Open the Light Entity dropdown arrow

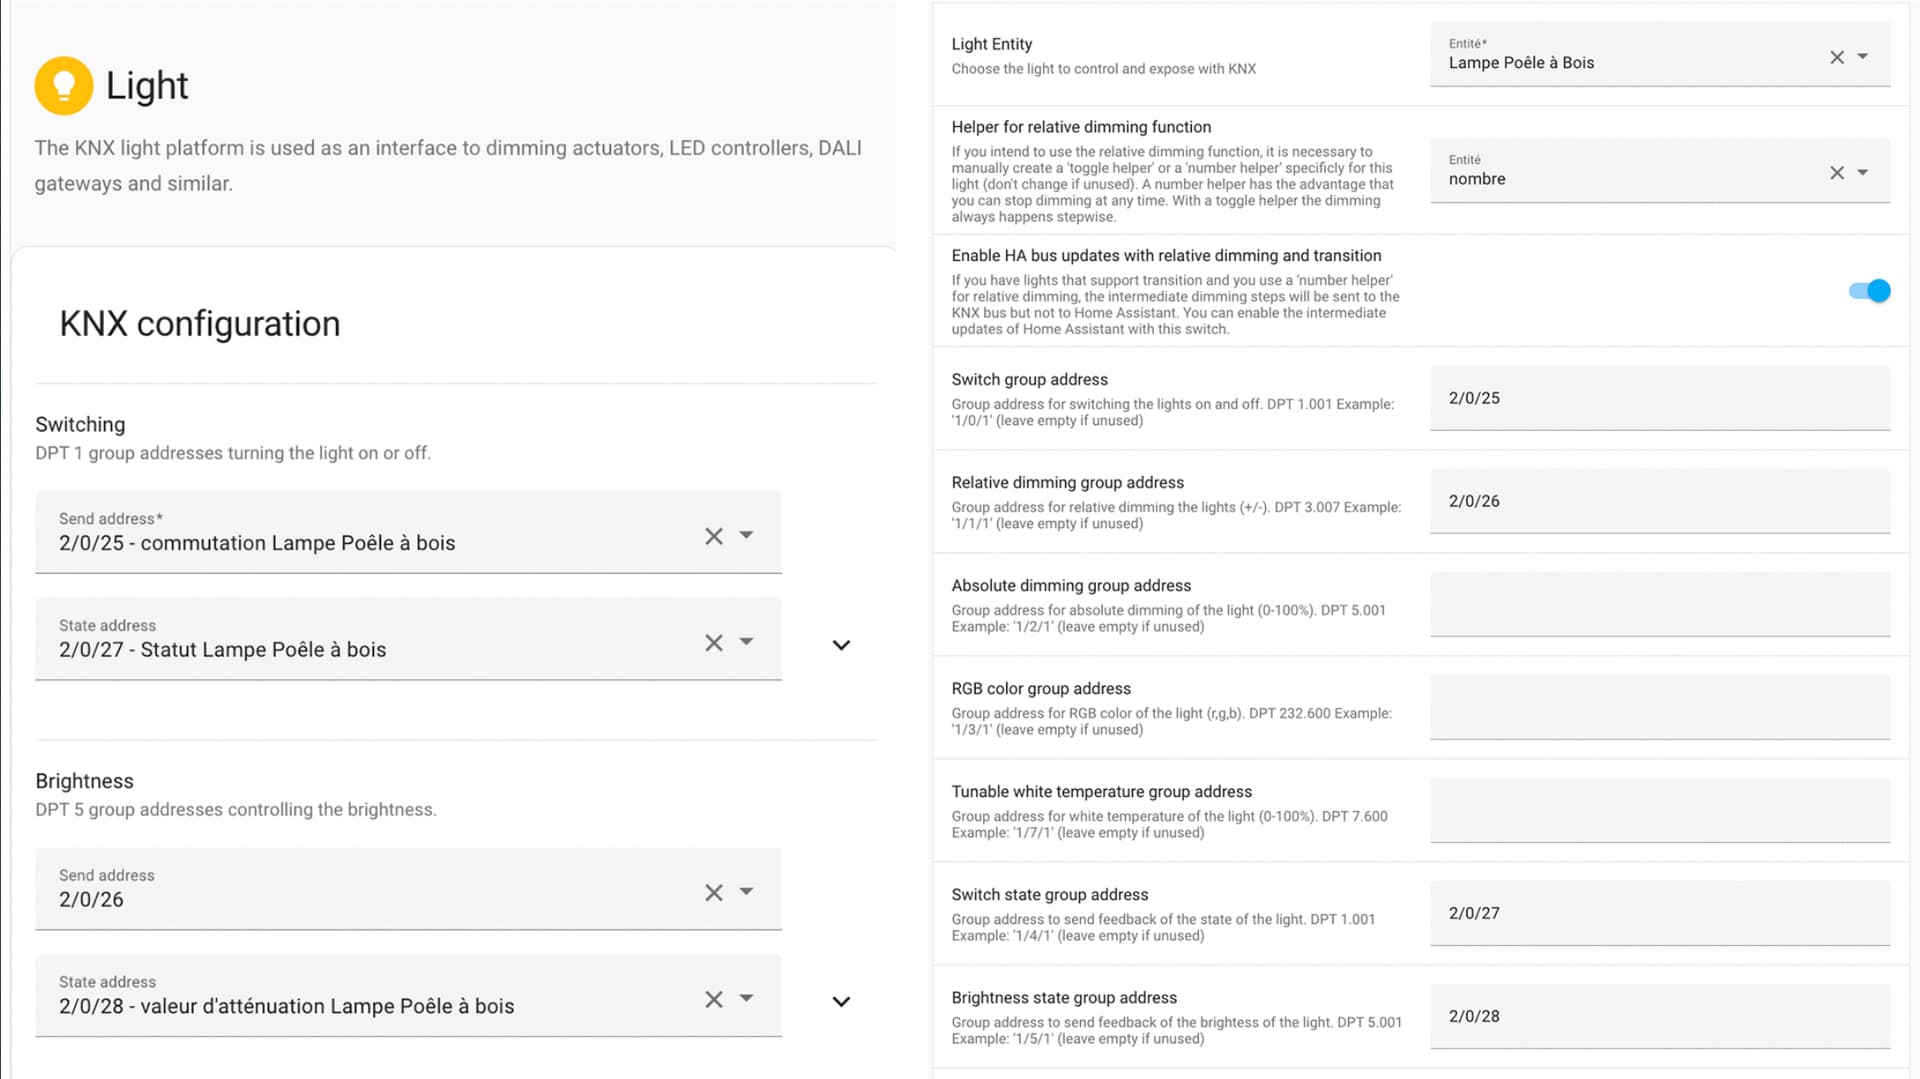coord(1862,57)
